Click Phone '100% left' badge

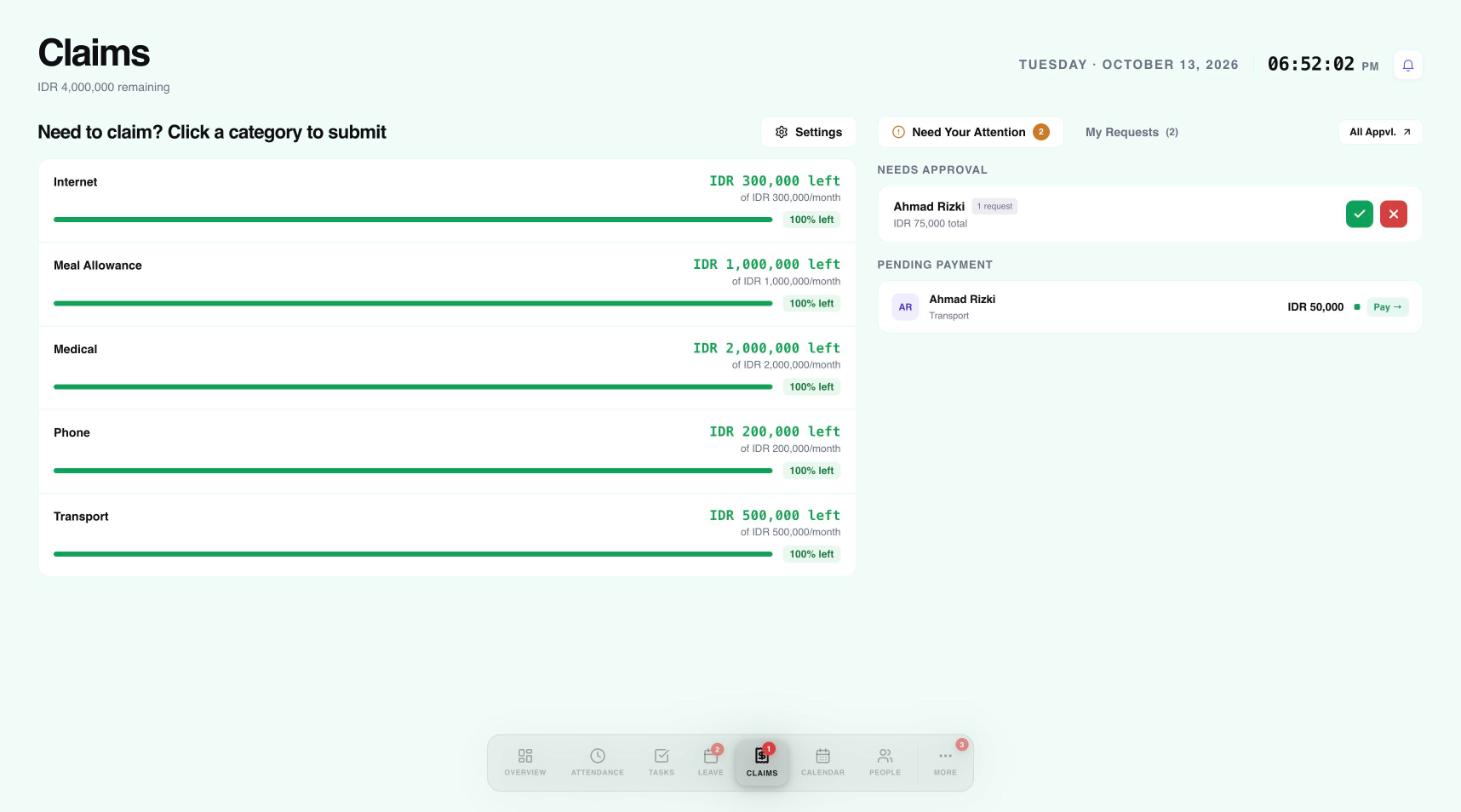tap(811, 470)
